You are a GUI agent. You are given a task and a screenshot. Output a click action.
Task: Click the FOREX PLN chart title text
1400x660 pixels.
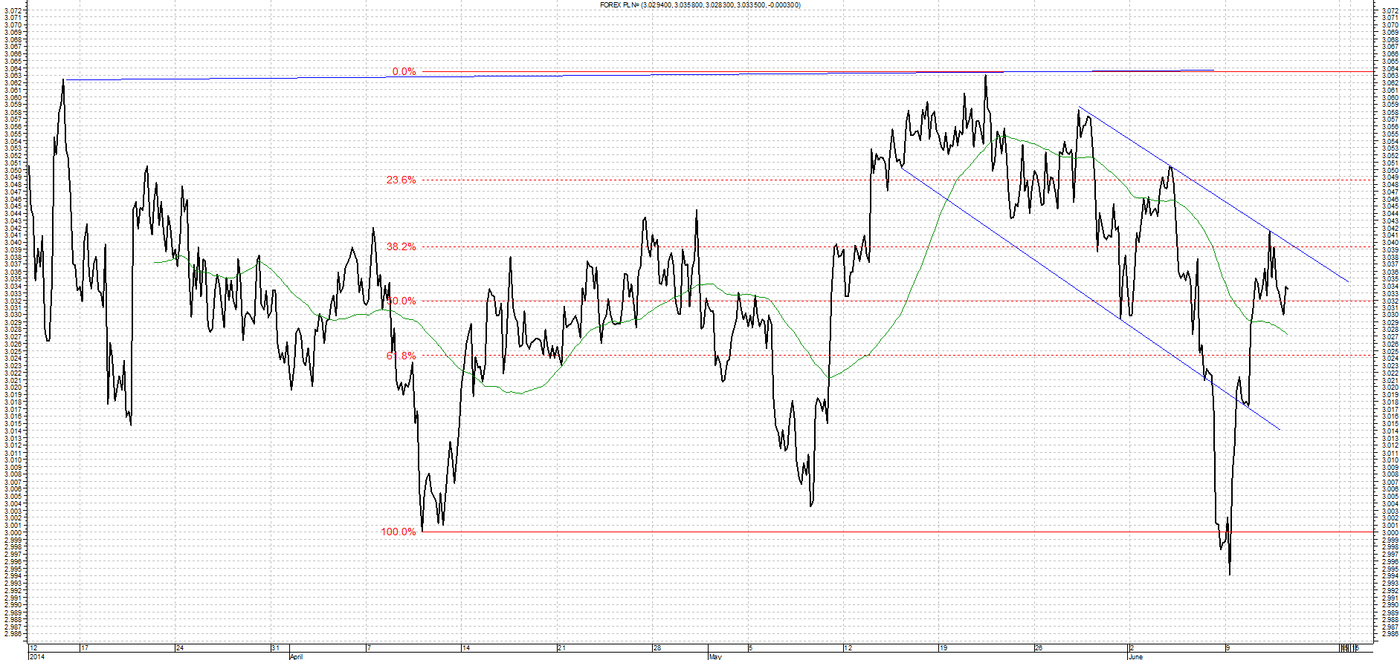click(x=700, y=5)
